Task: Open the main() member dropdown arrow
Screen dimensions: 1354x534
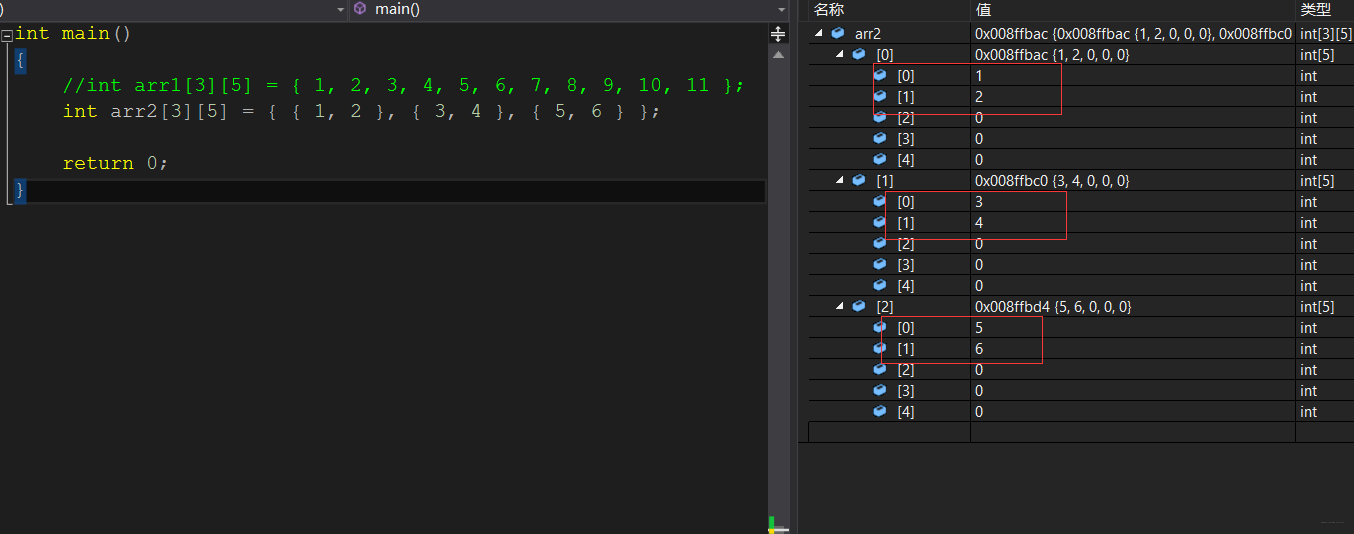Action: [781, 9]
